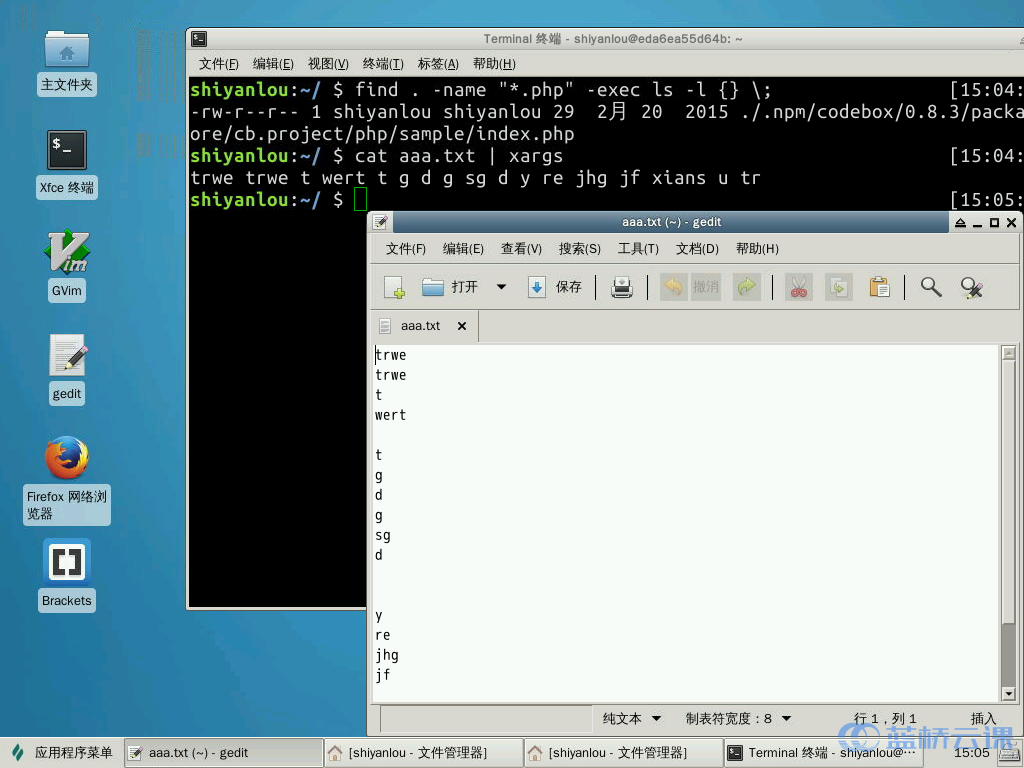Click the "jhg" line in gedit
Screen dimensions: 1024x768
[x=387, y=655]
